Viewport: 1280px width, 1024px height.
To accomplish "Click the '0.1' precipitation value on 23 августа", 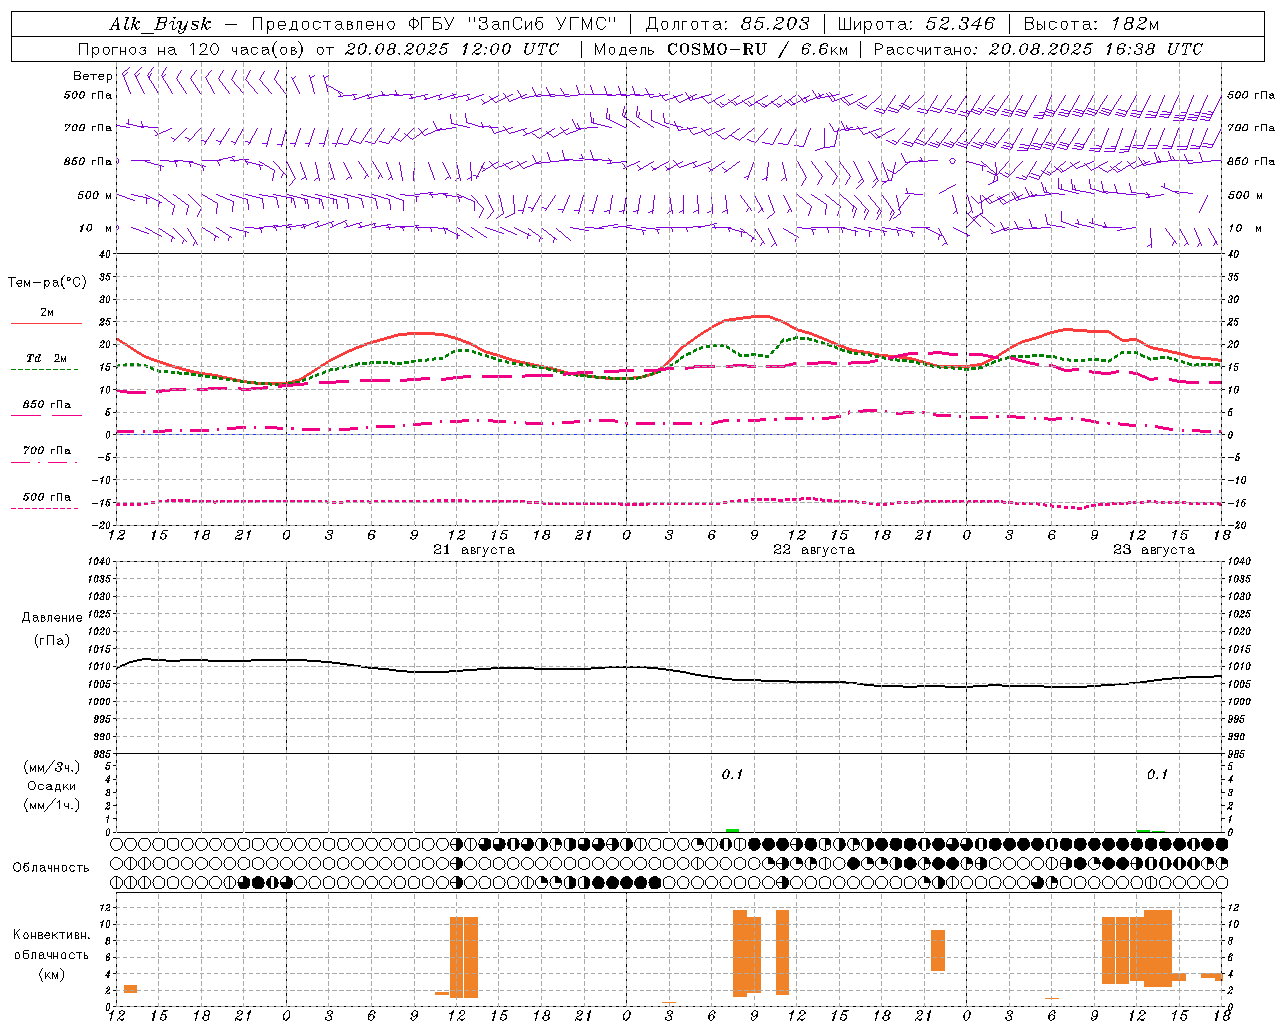I will [1157, 774].
